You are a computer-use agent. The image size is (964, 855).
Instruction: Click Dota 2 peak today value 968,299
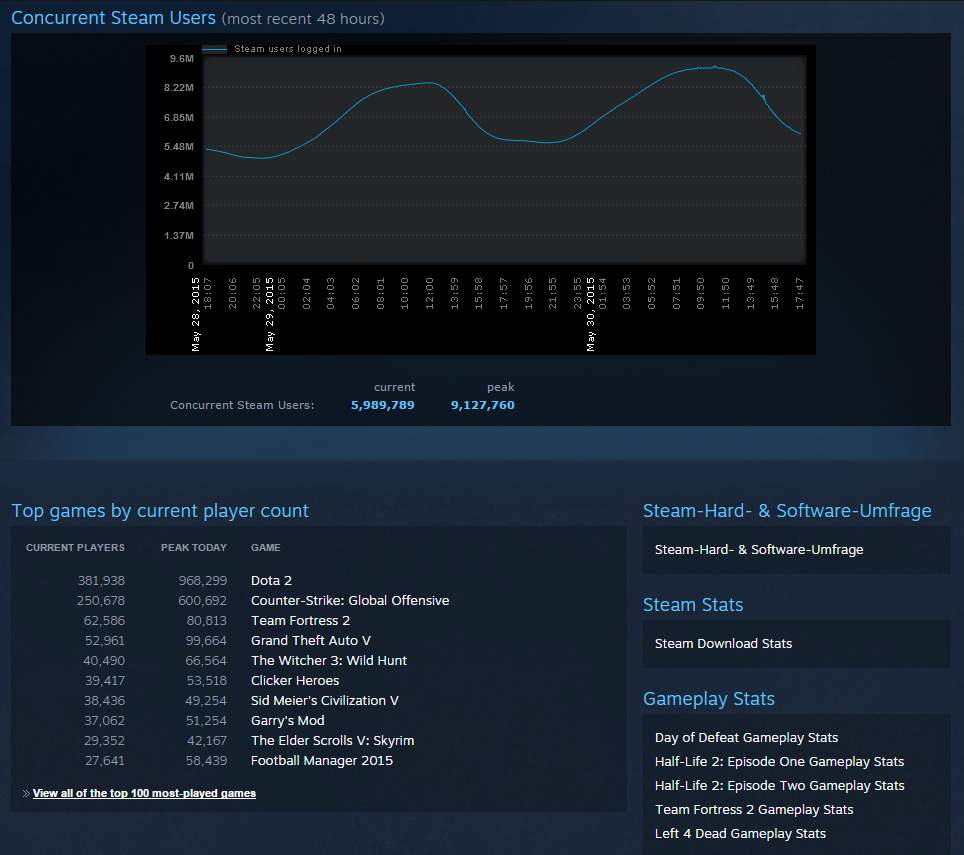203,580
